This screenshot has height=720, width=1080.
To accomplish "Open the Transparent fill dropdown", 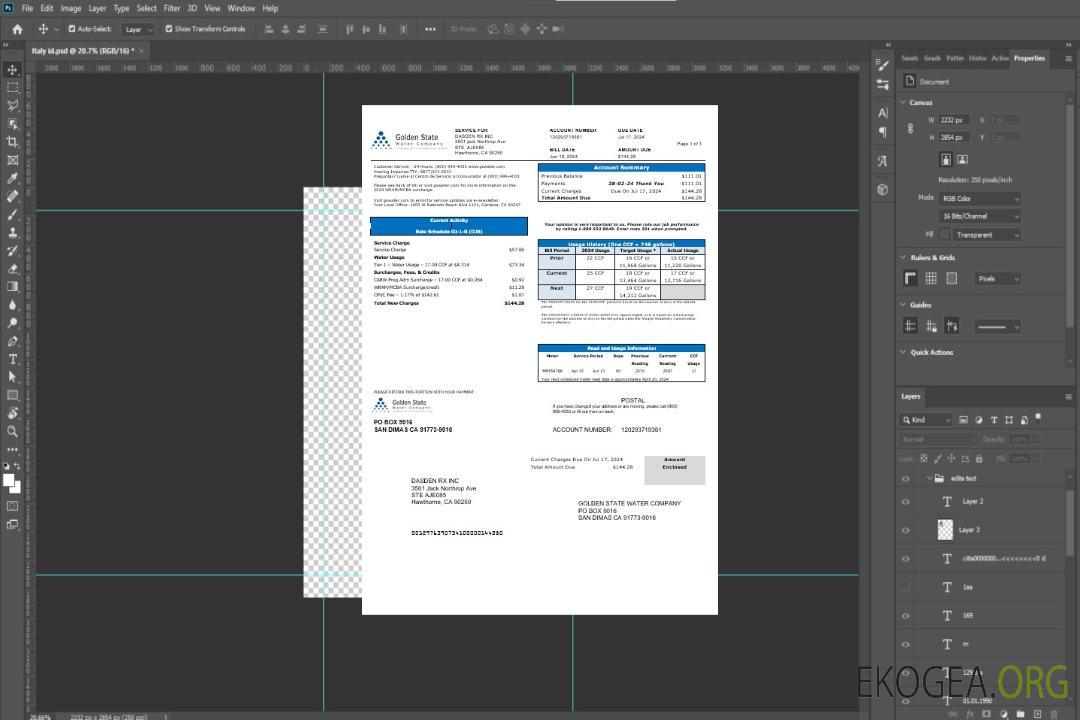I will tap(986, 235).
